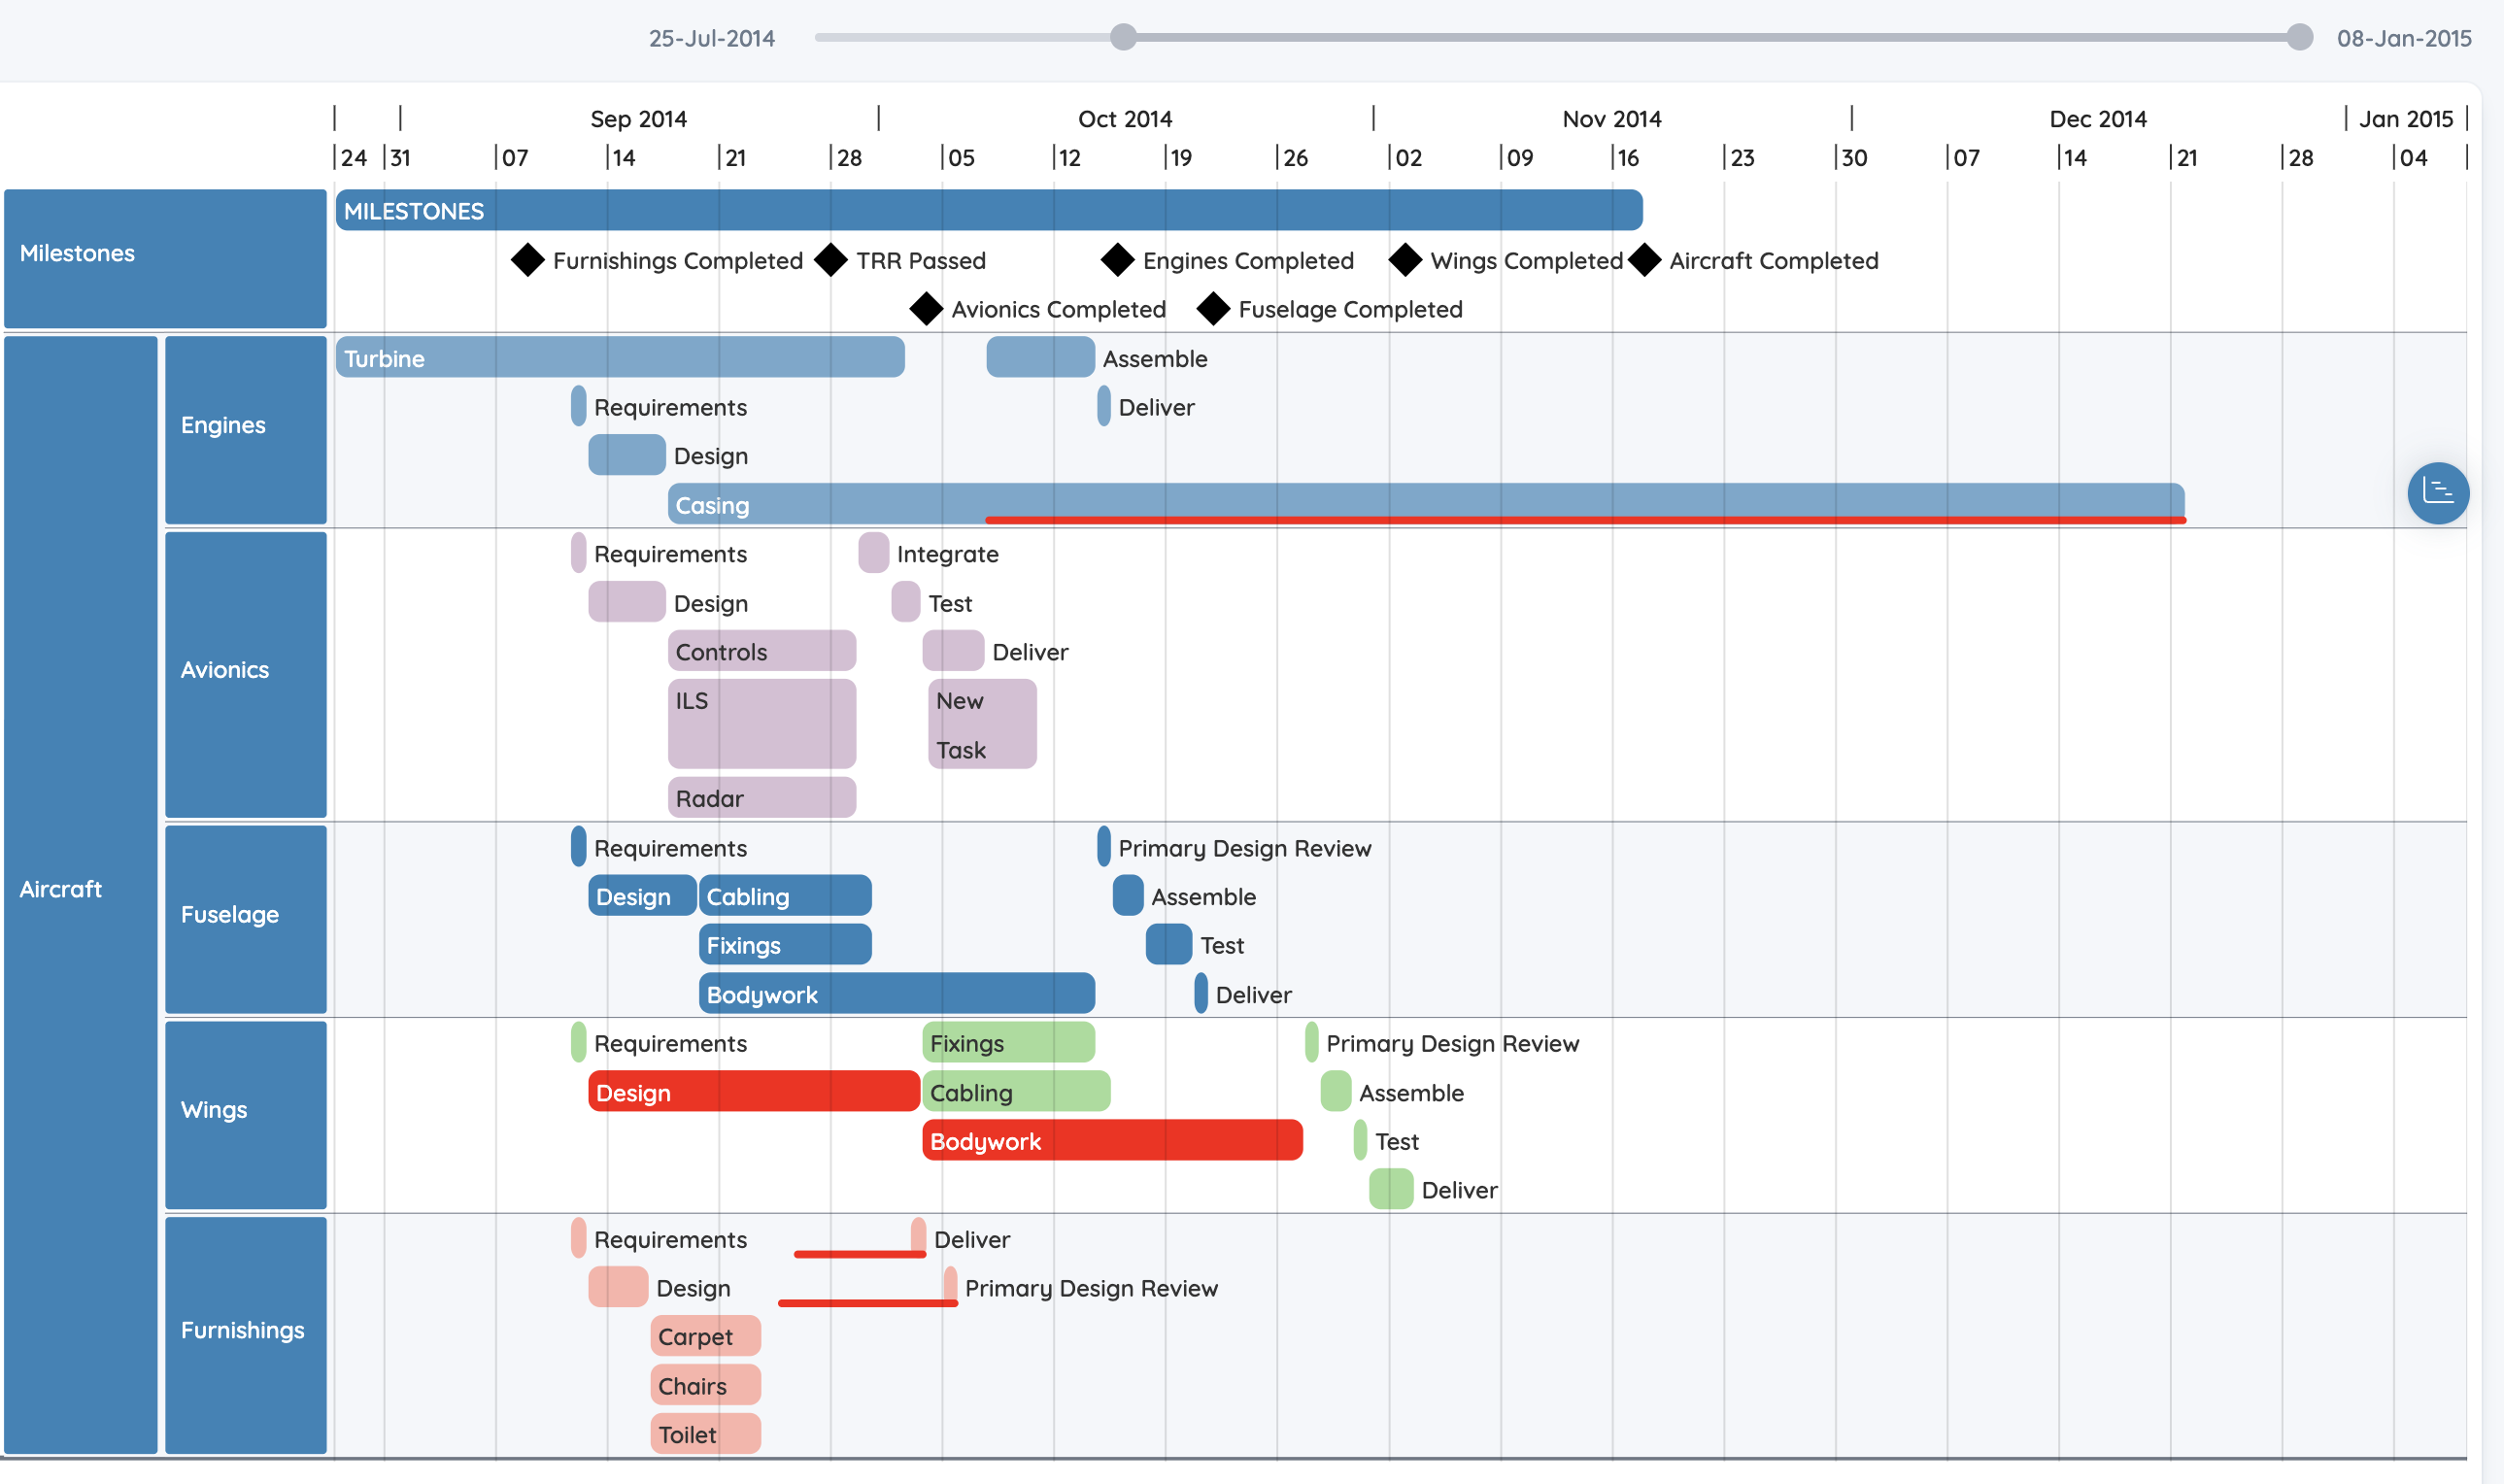Click the Milestones row header

(165, 258)
